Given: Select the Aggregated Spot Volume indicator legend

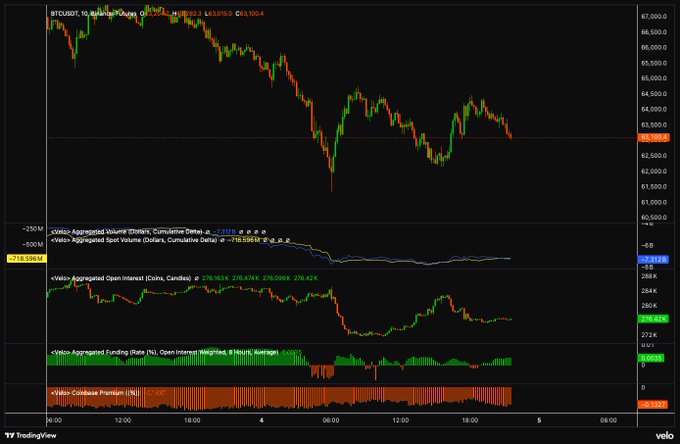Looking at the screenshot, I should coord(134,240).
